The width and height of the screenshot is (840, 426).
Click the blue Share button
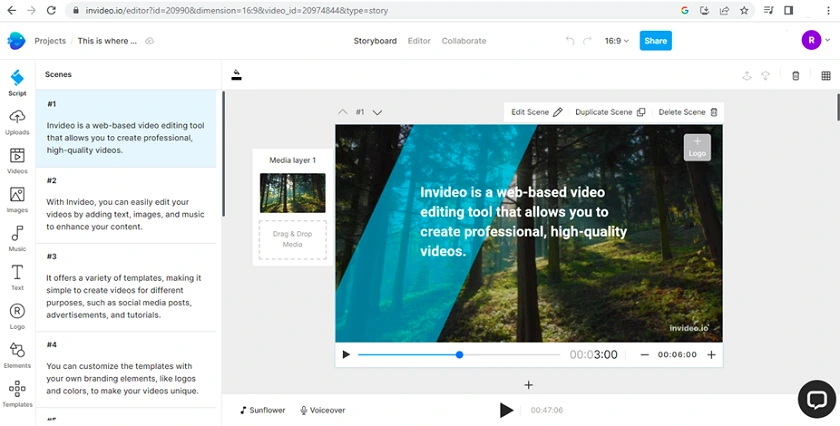tap(656, 41)
